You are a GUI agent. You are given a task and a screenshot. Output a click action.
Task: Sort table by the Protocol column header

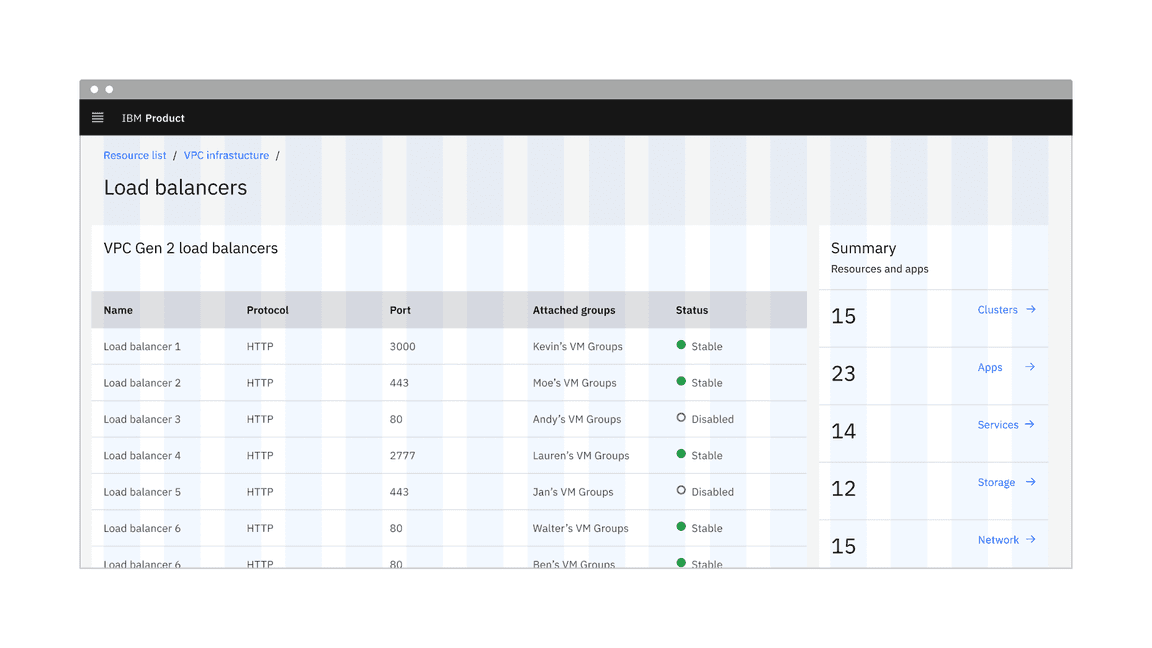[x=267, y=310]
